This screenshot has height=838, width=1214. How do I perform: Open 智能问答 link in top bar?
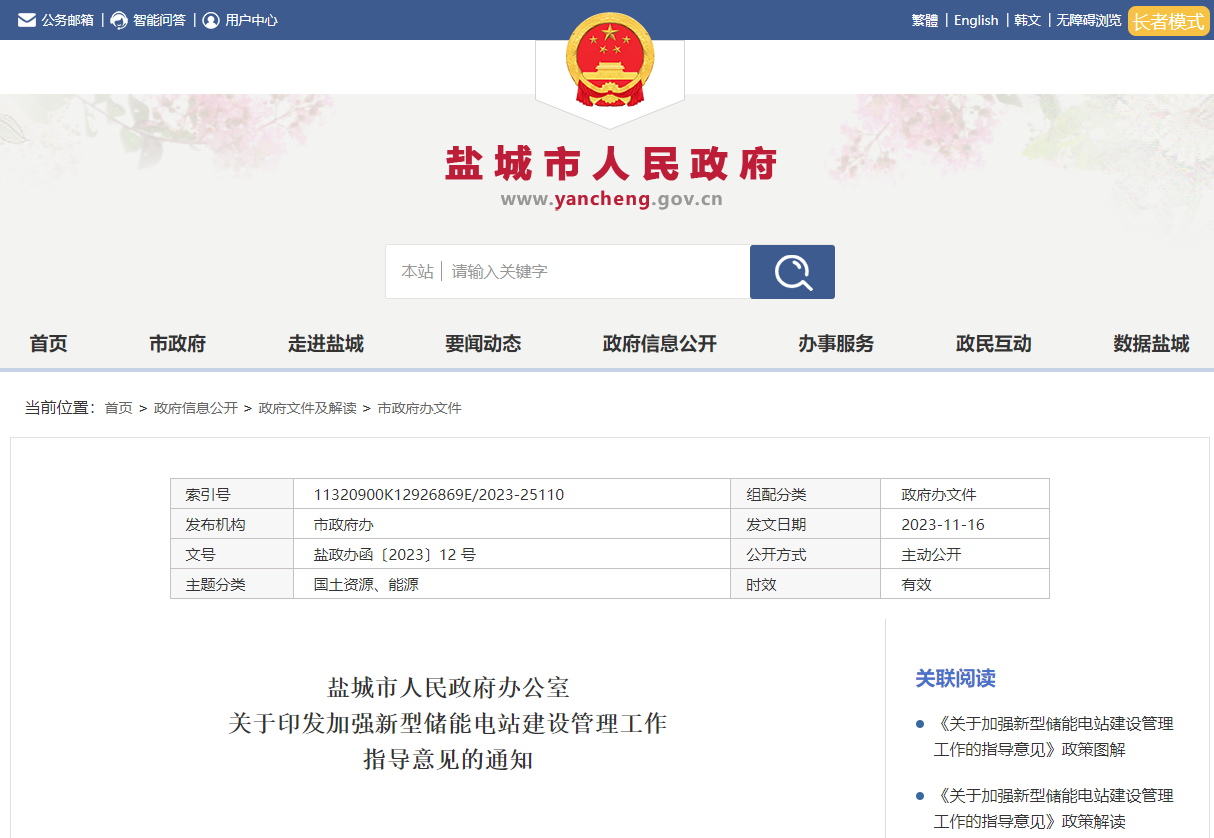pos(159,20)
